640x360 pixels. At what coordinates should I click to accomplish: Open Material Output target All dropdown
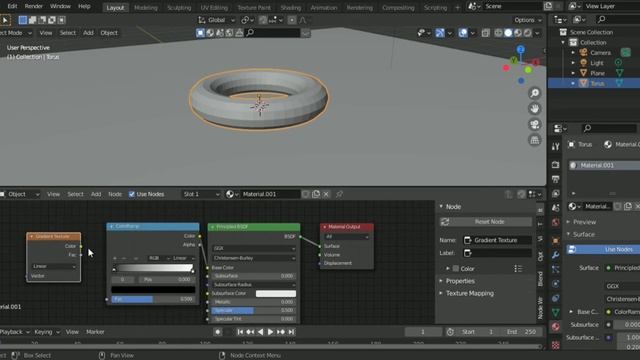[347, 237]
